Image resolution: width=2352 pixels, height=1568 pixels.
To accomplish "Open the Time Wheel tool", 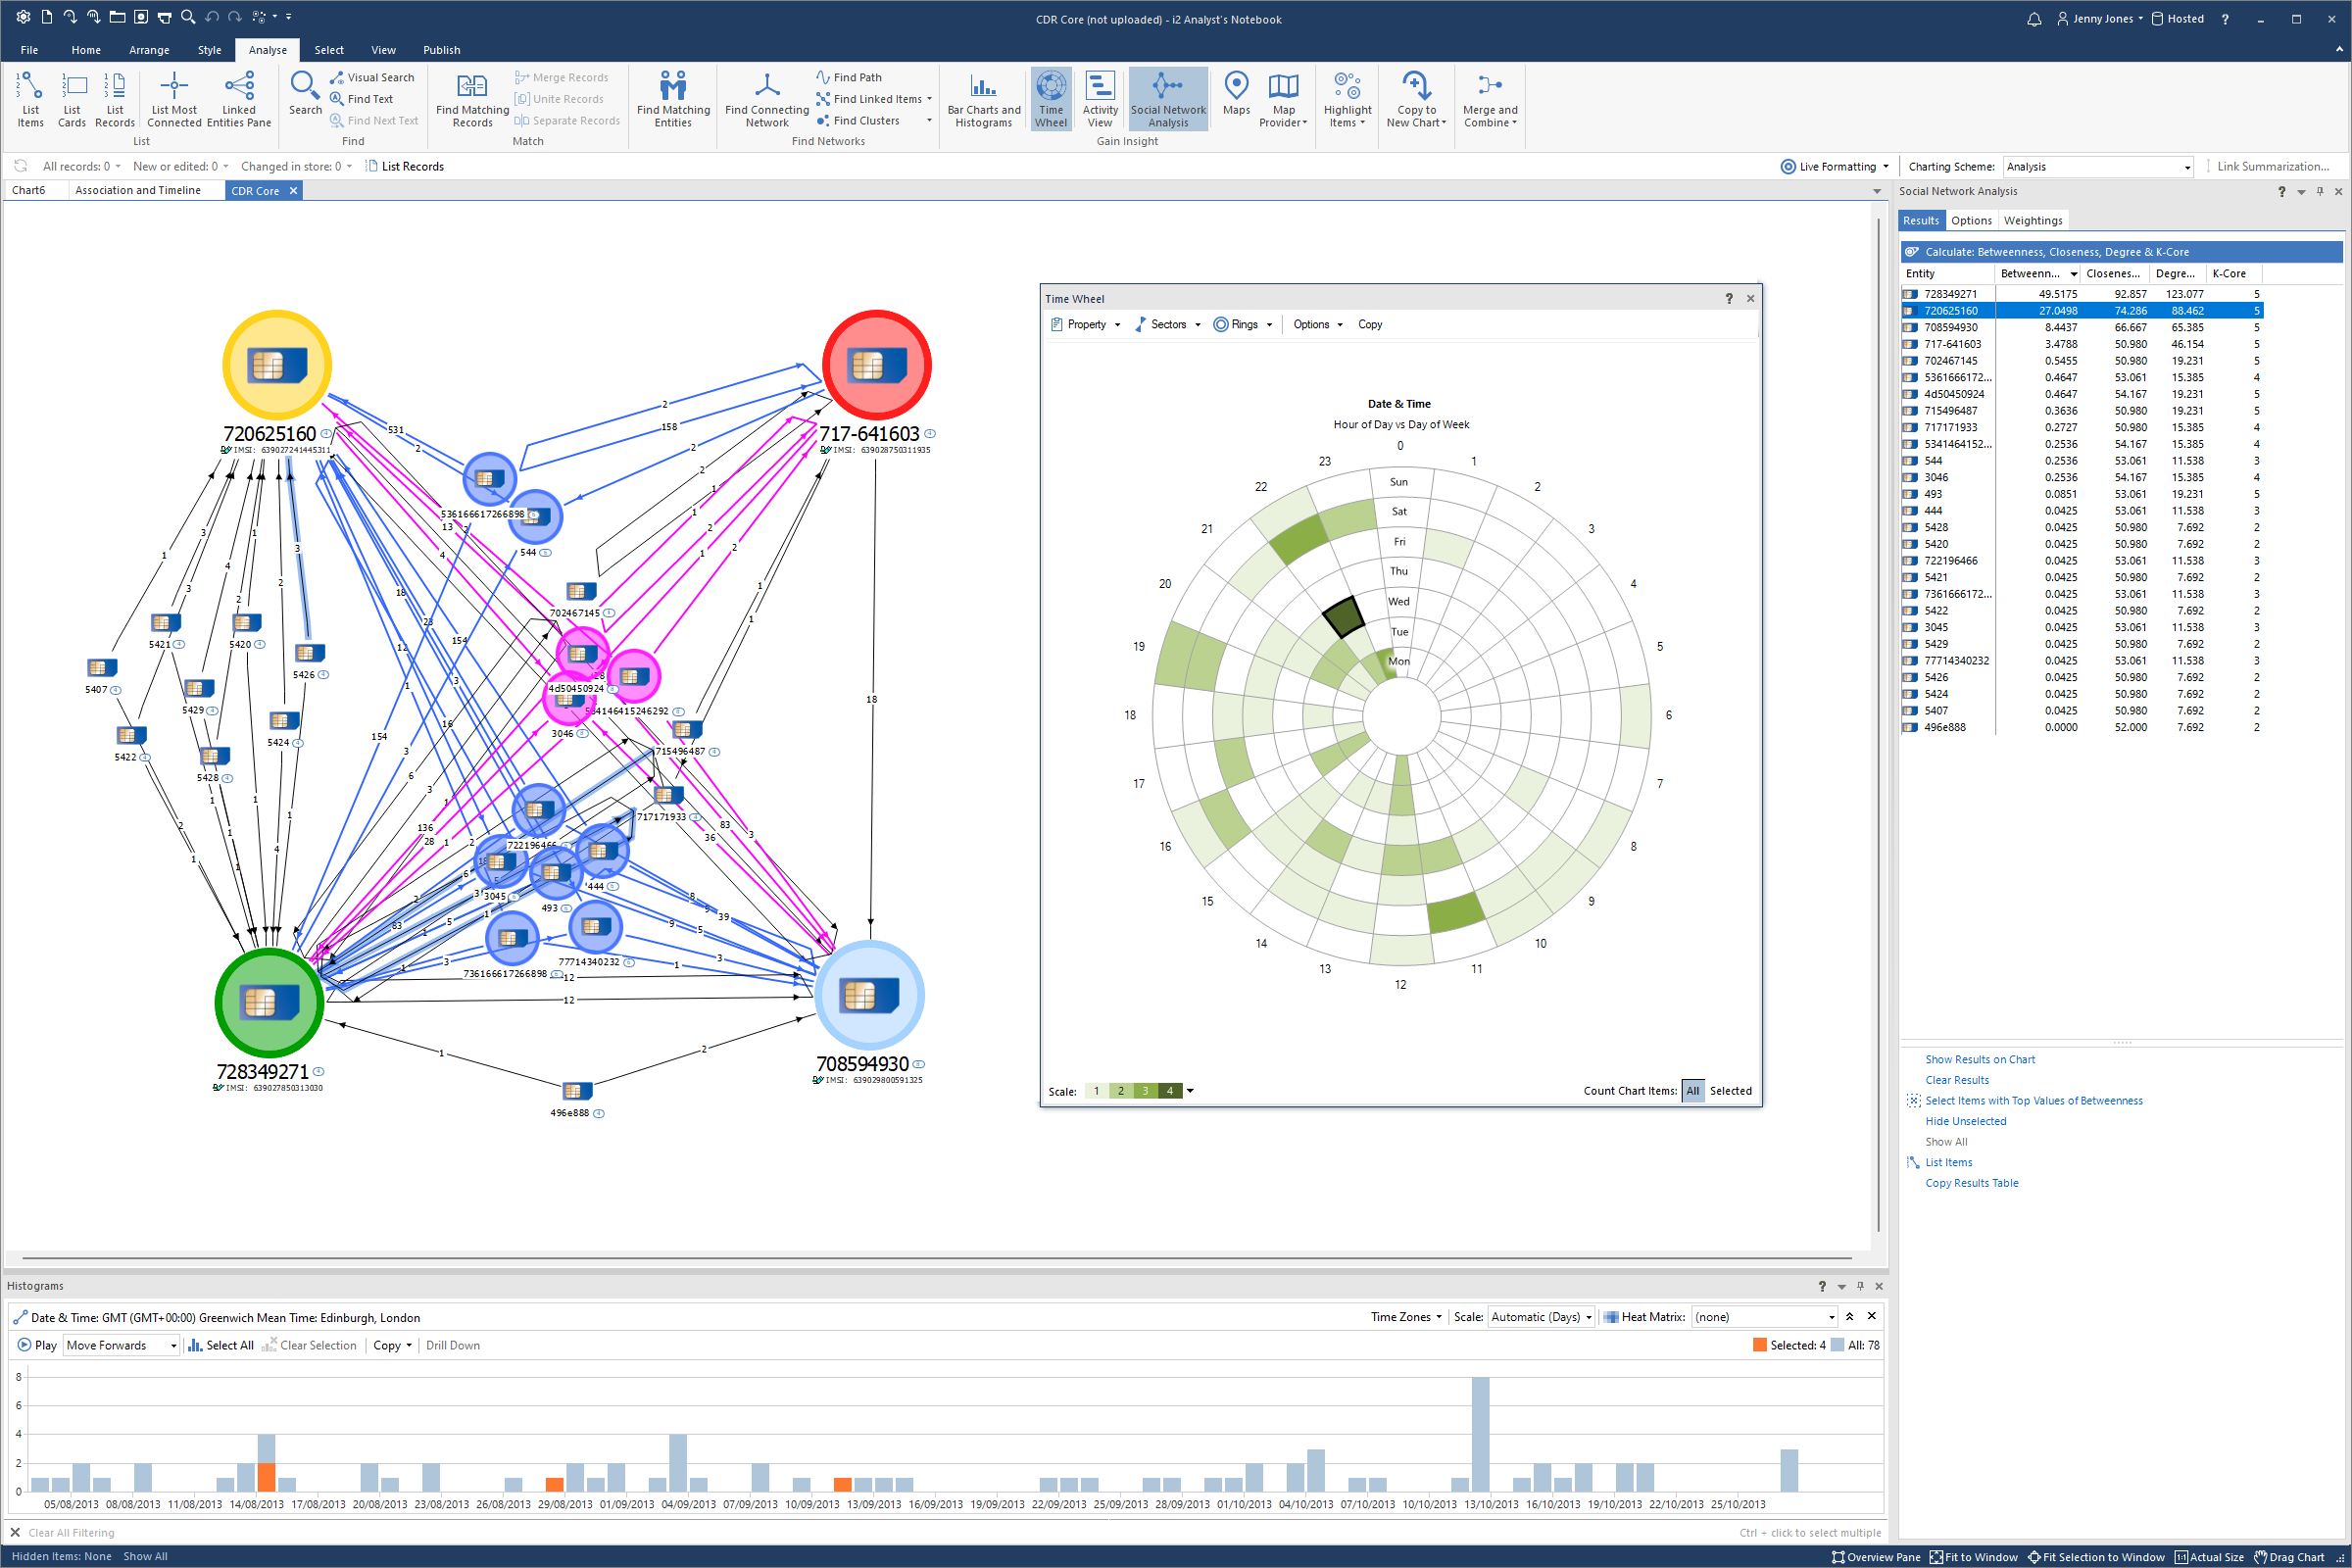I will tap(1050, 98).
